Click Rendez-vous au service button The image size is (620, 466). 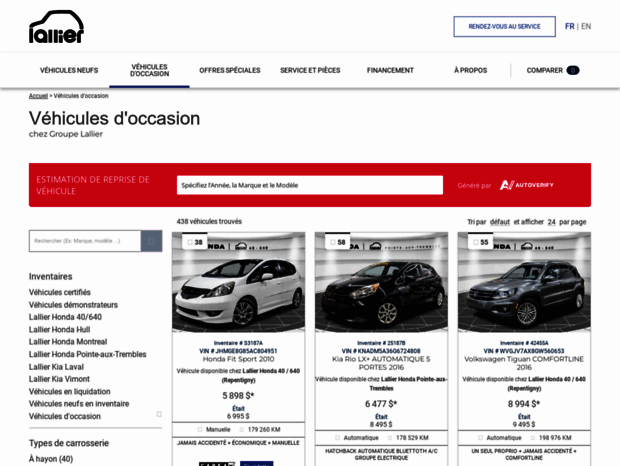pos(505,26)
